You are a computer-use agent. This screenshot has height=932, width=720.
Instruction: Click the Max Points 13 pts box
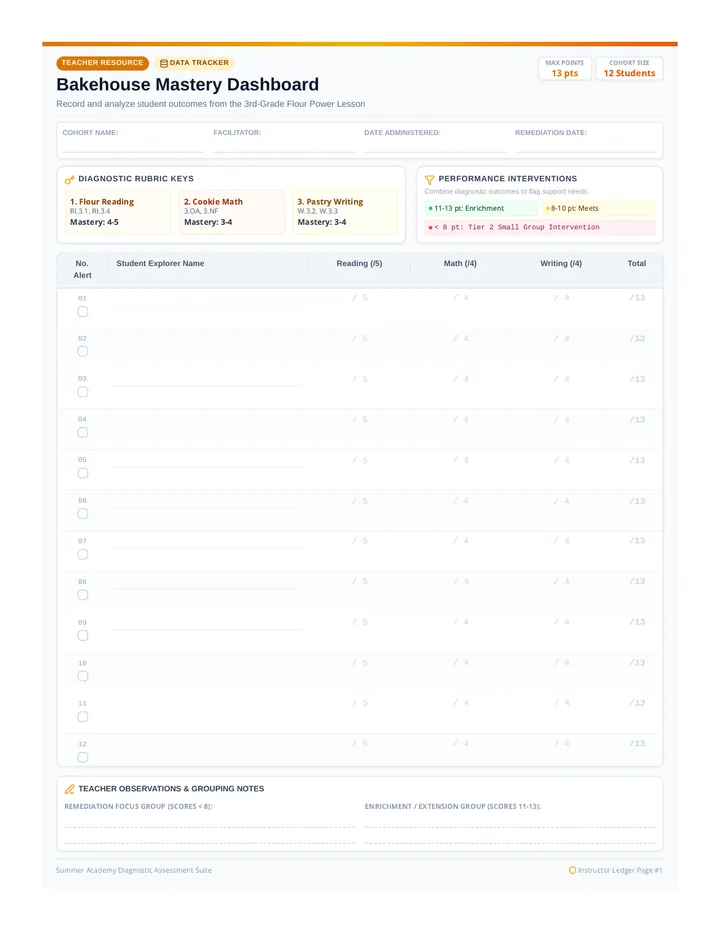click(x=565, y=68)
